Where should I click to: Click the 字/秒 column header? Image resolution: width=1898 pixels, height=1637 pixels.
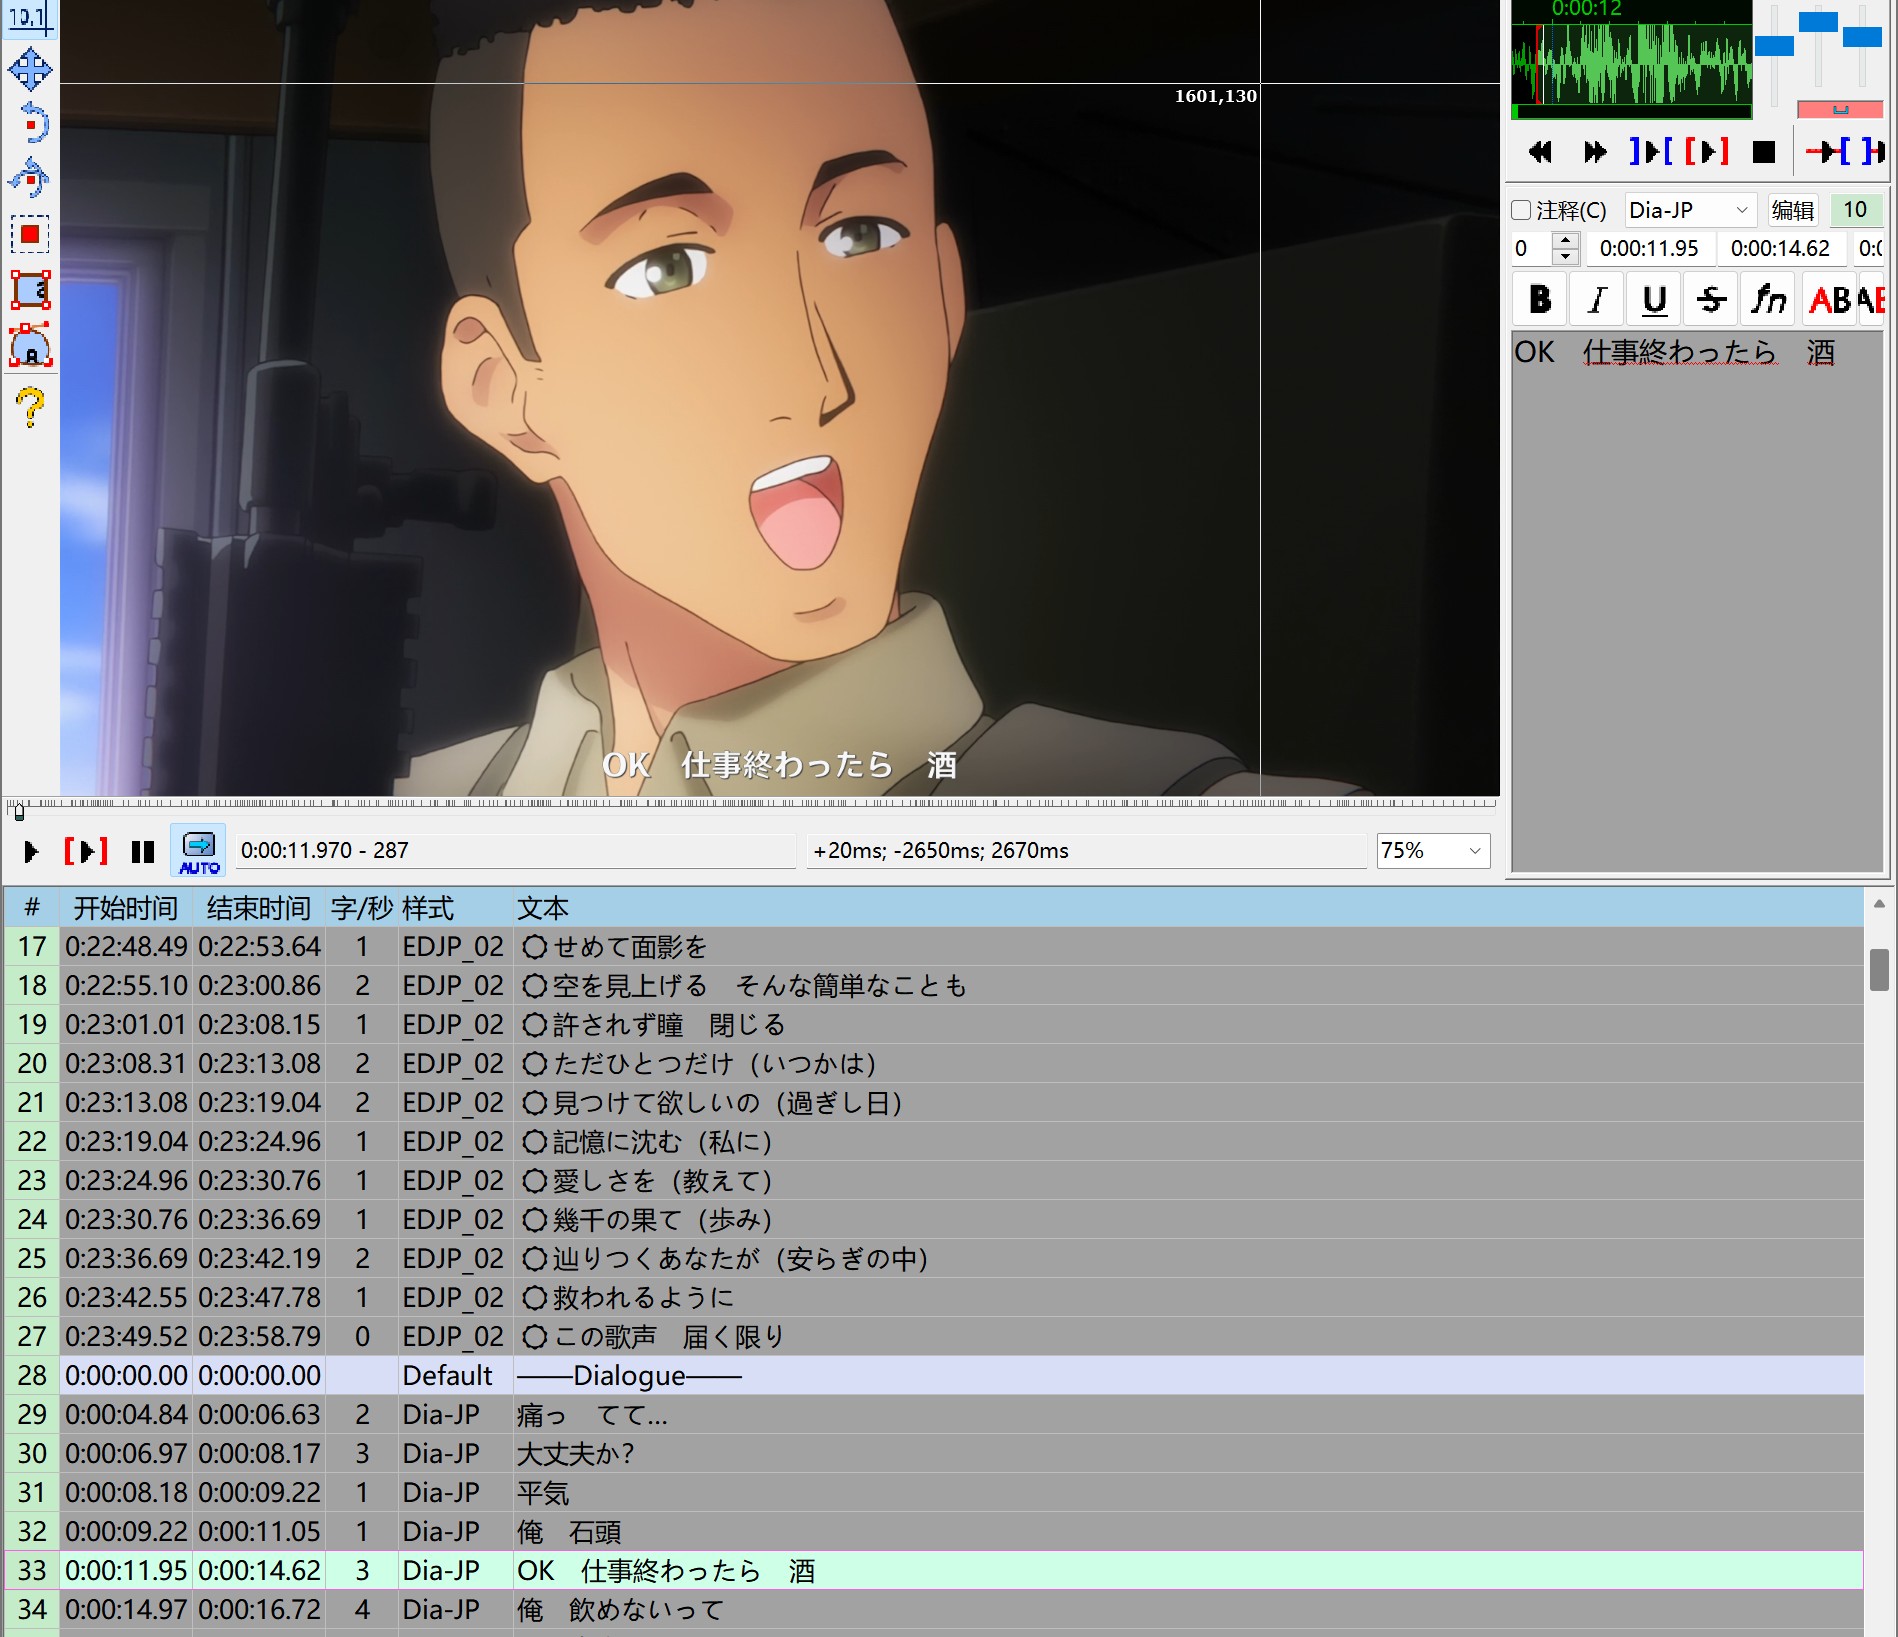[362, 908]
